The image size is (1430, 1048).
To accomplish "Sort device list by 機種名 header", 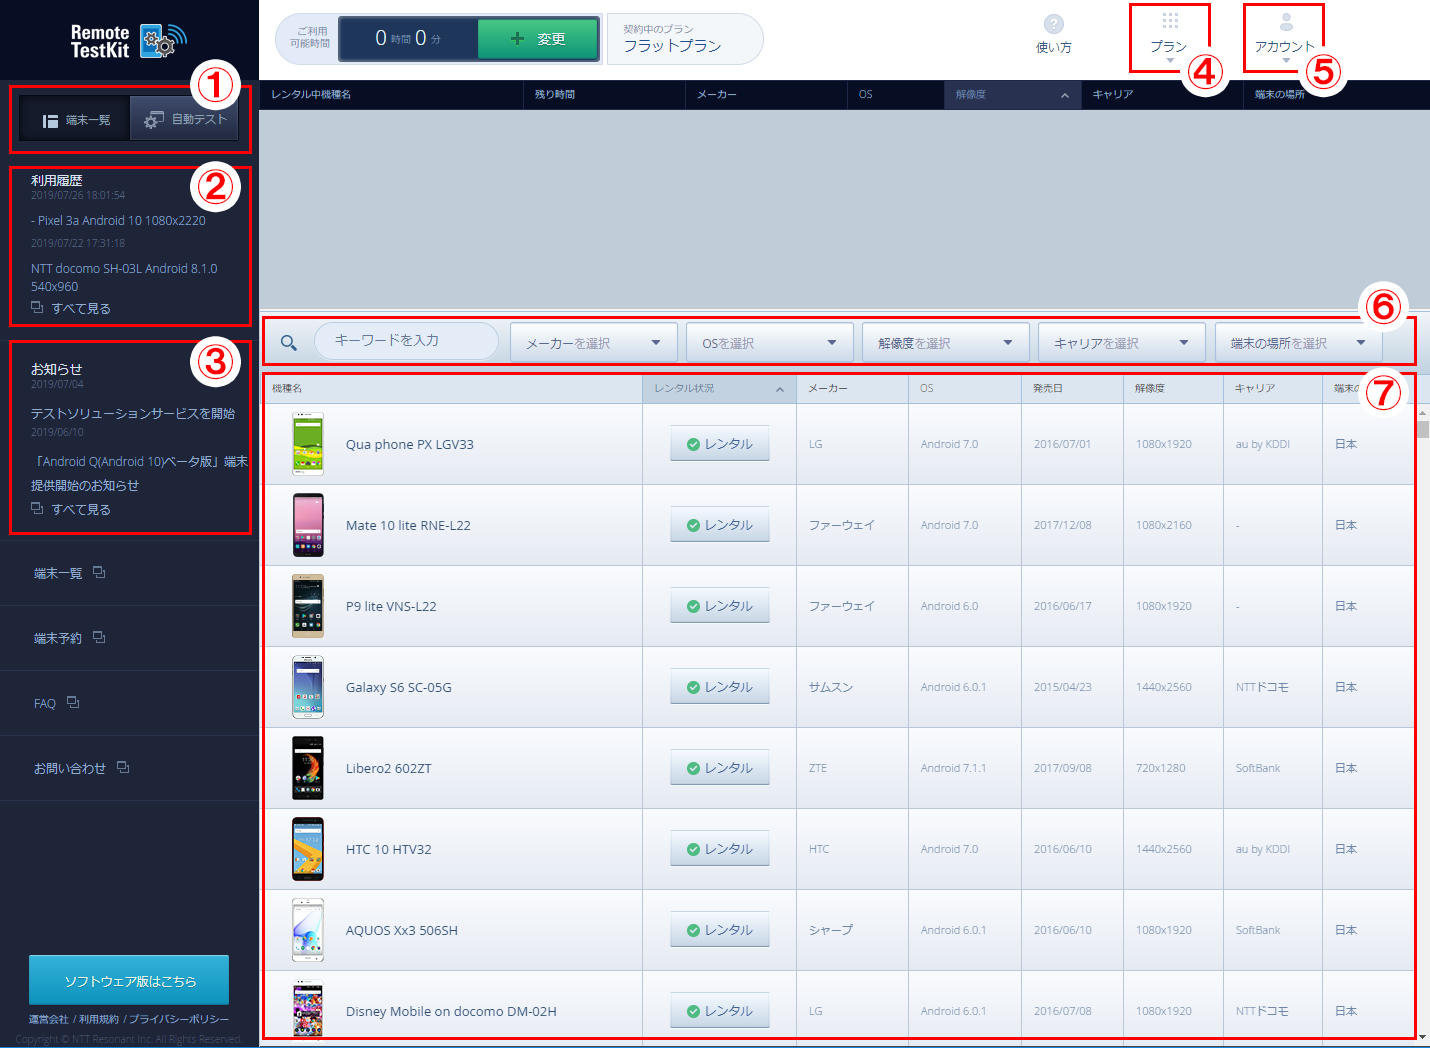I will click(453, 388).
